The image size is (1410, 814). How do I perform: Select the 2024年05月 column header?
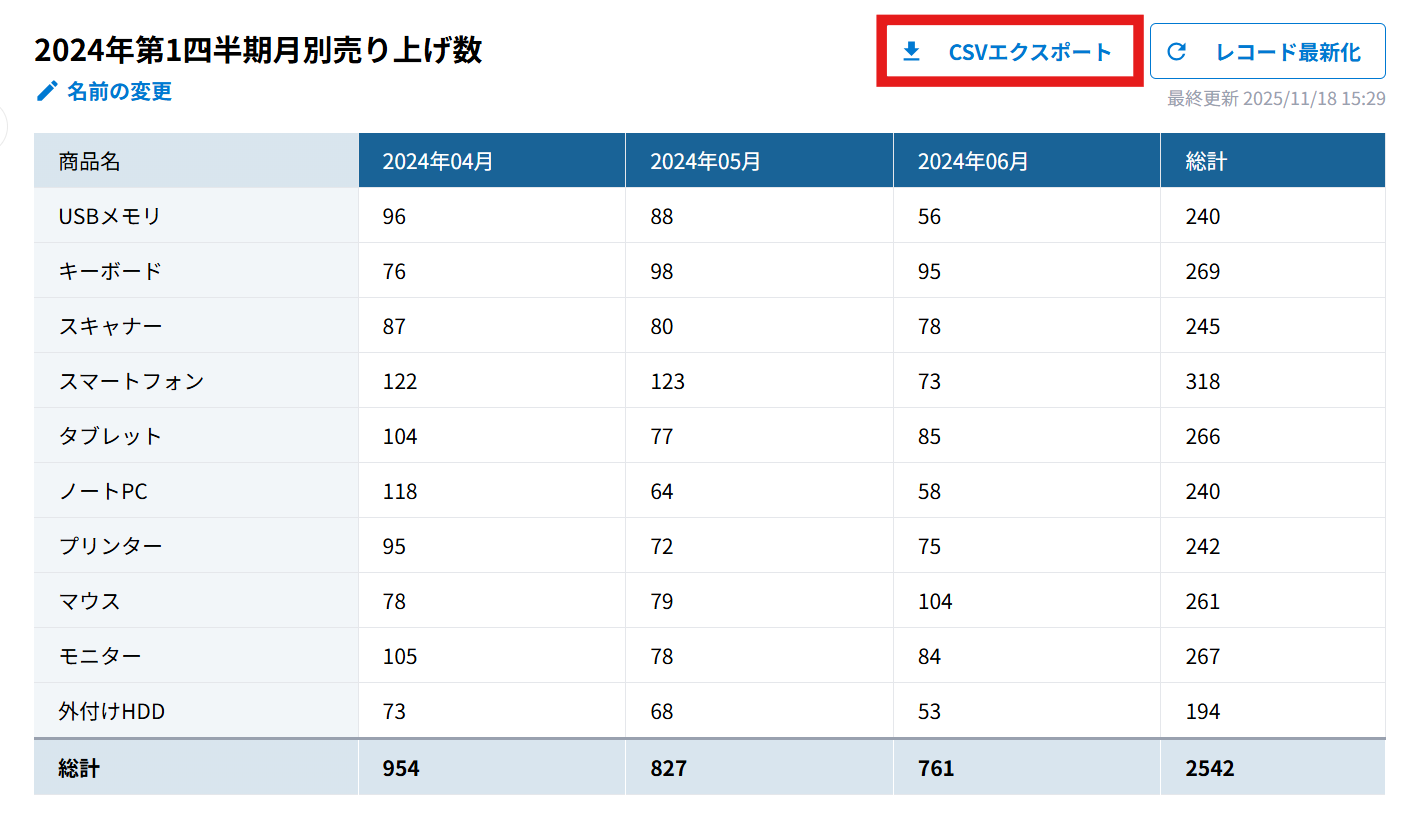(705, 161)
